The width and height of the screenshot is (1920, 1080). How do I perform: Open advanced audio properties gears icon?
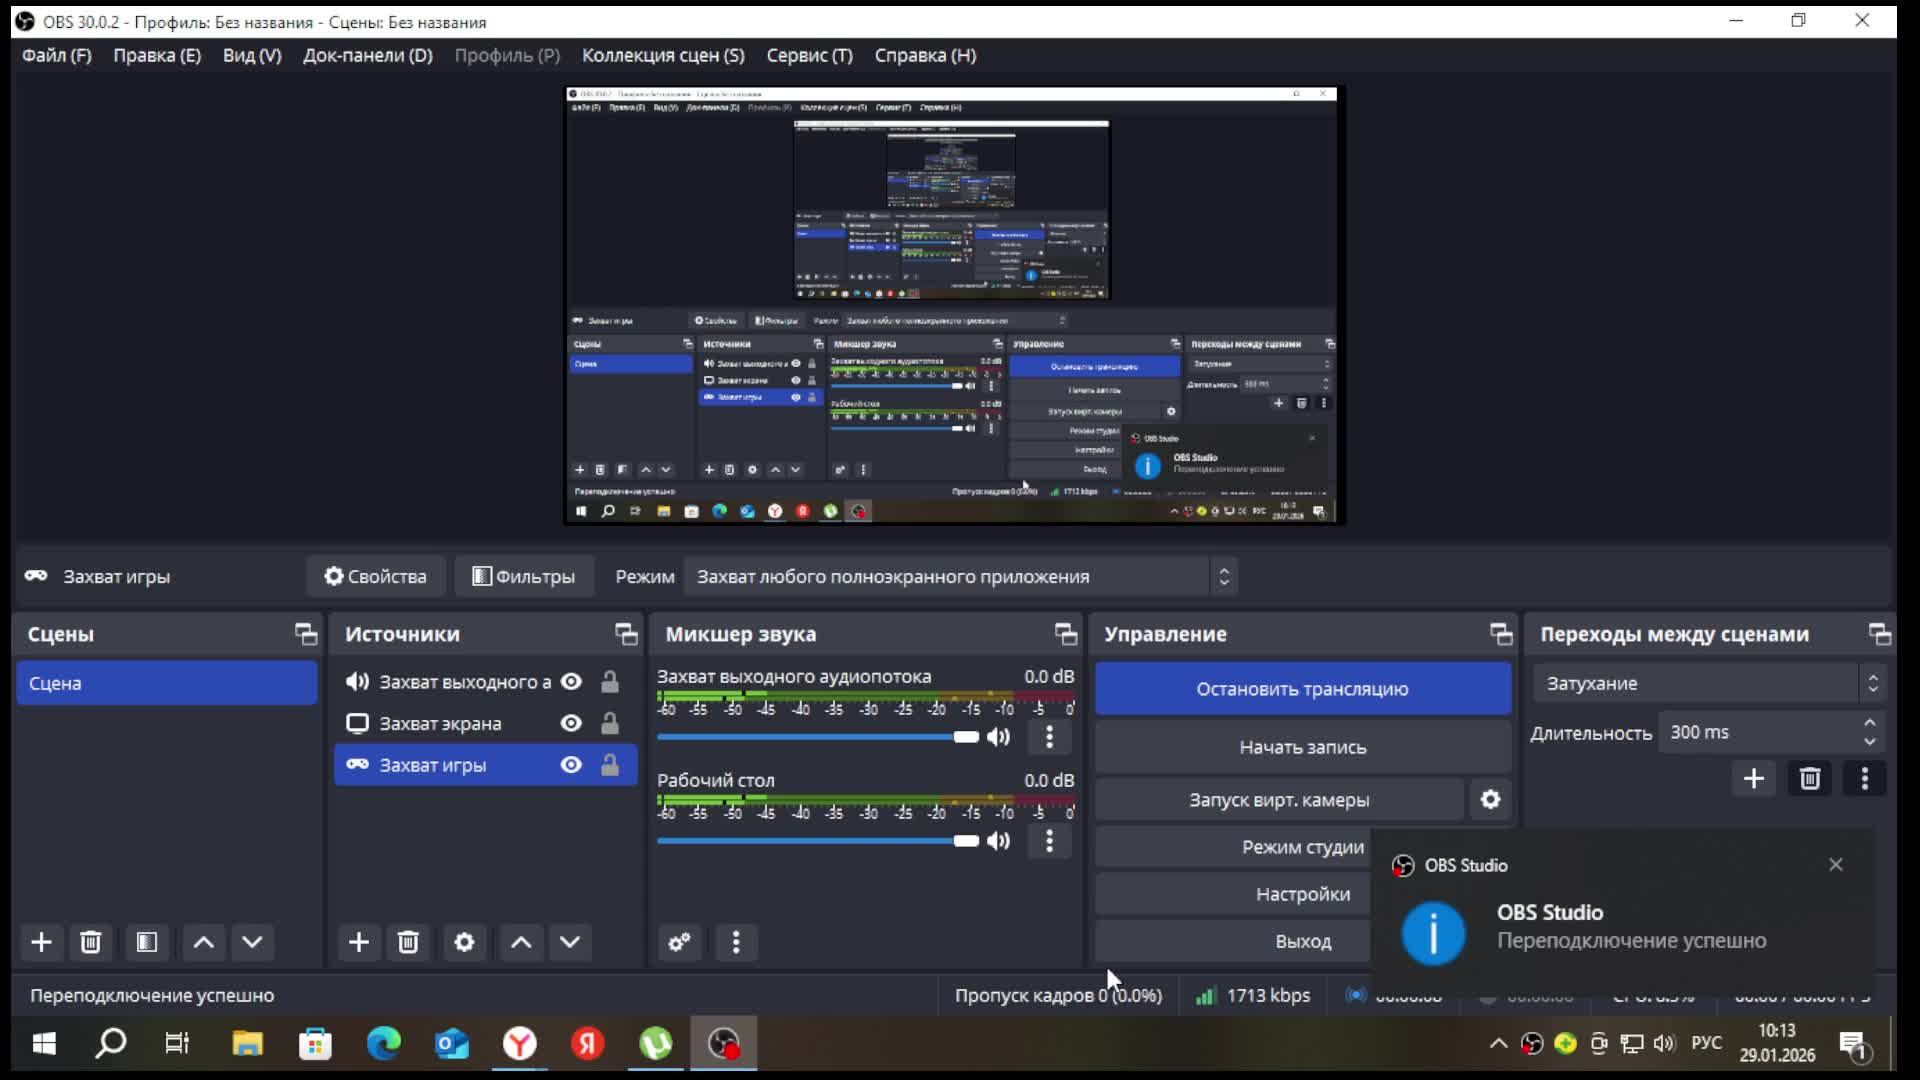[x=679, y=942]
